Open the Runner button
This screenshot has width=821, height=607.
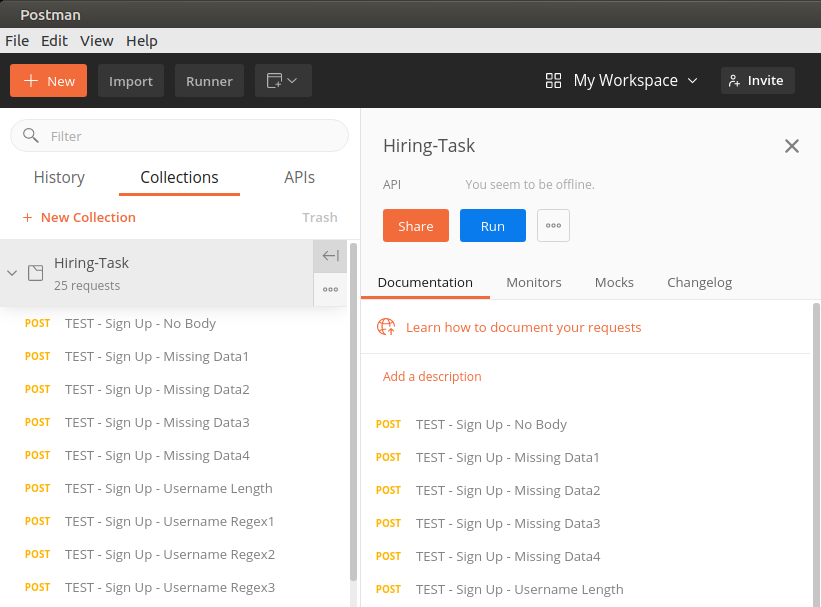click(209, 81)
